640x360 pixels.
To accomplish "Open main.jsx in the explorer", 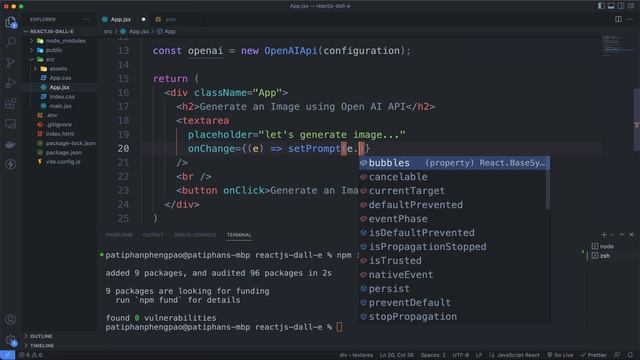I will tap(60, 106).
